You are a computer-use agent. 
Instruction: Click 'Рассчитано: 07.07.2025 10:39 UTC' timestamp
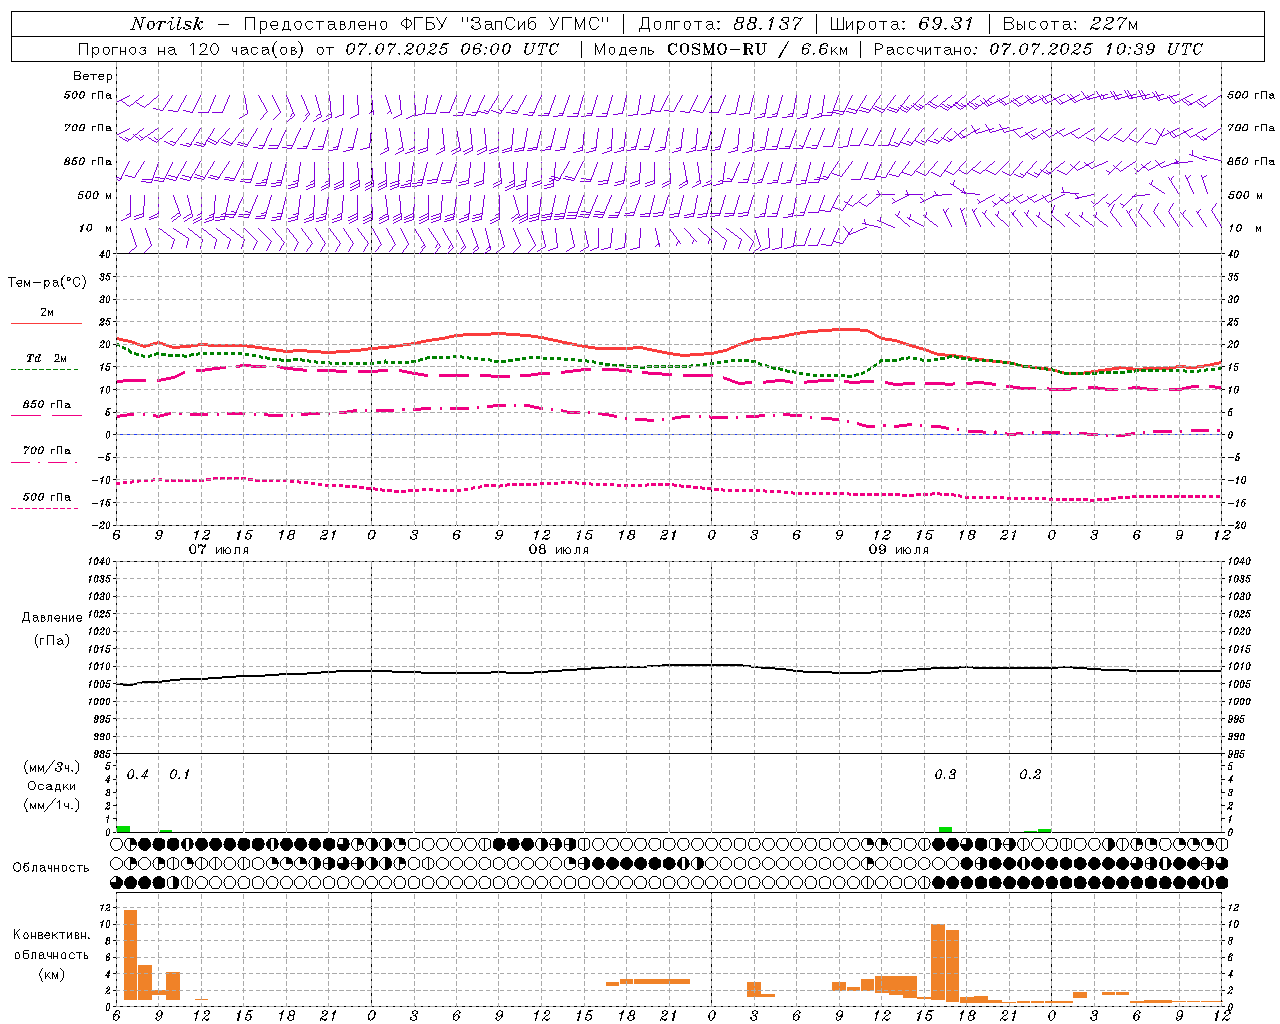coord(1038,49)
